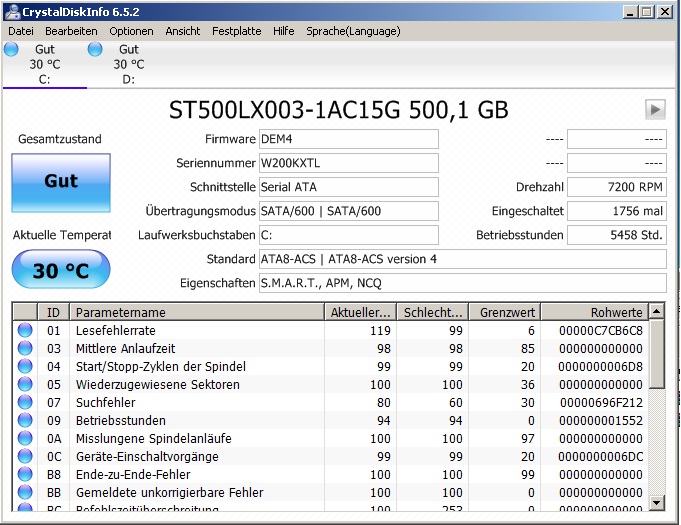
Task: Open the Optionen menu
Action: coord(131,31)
